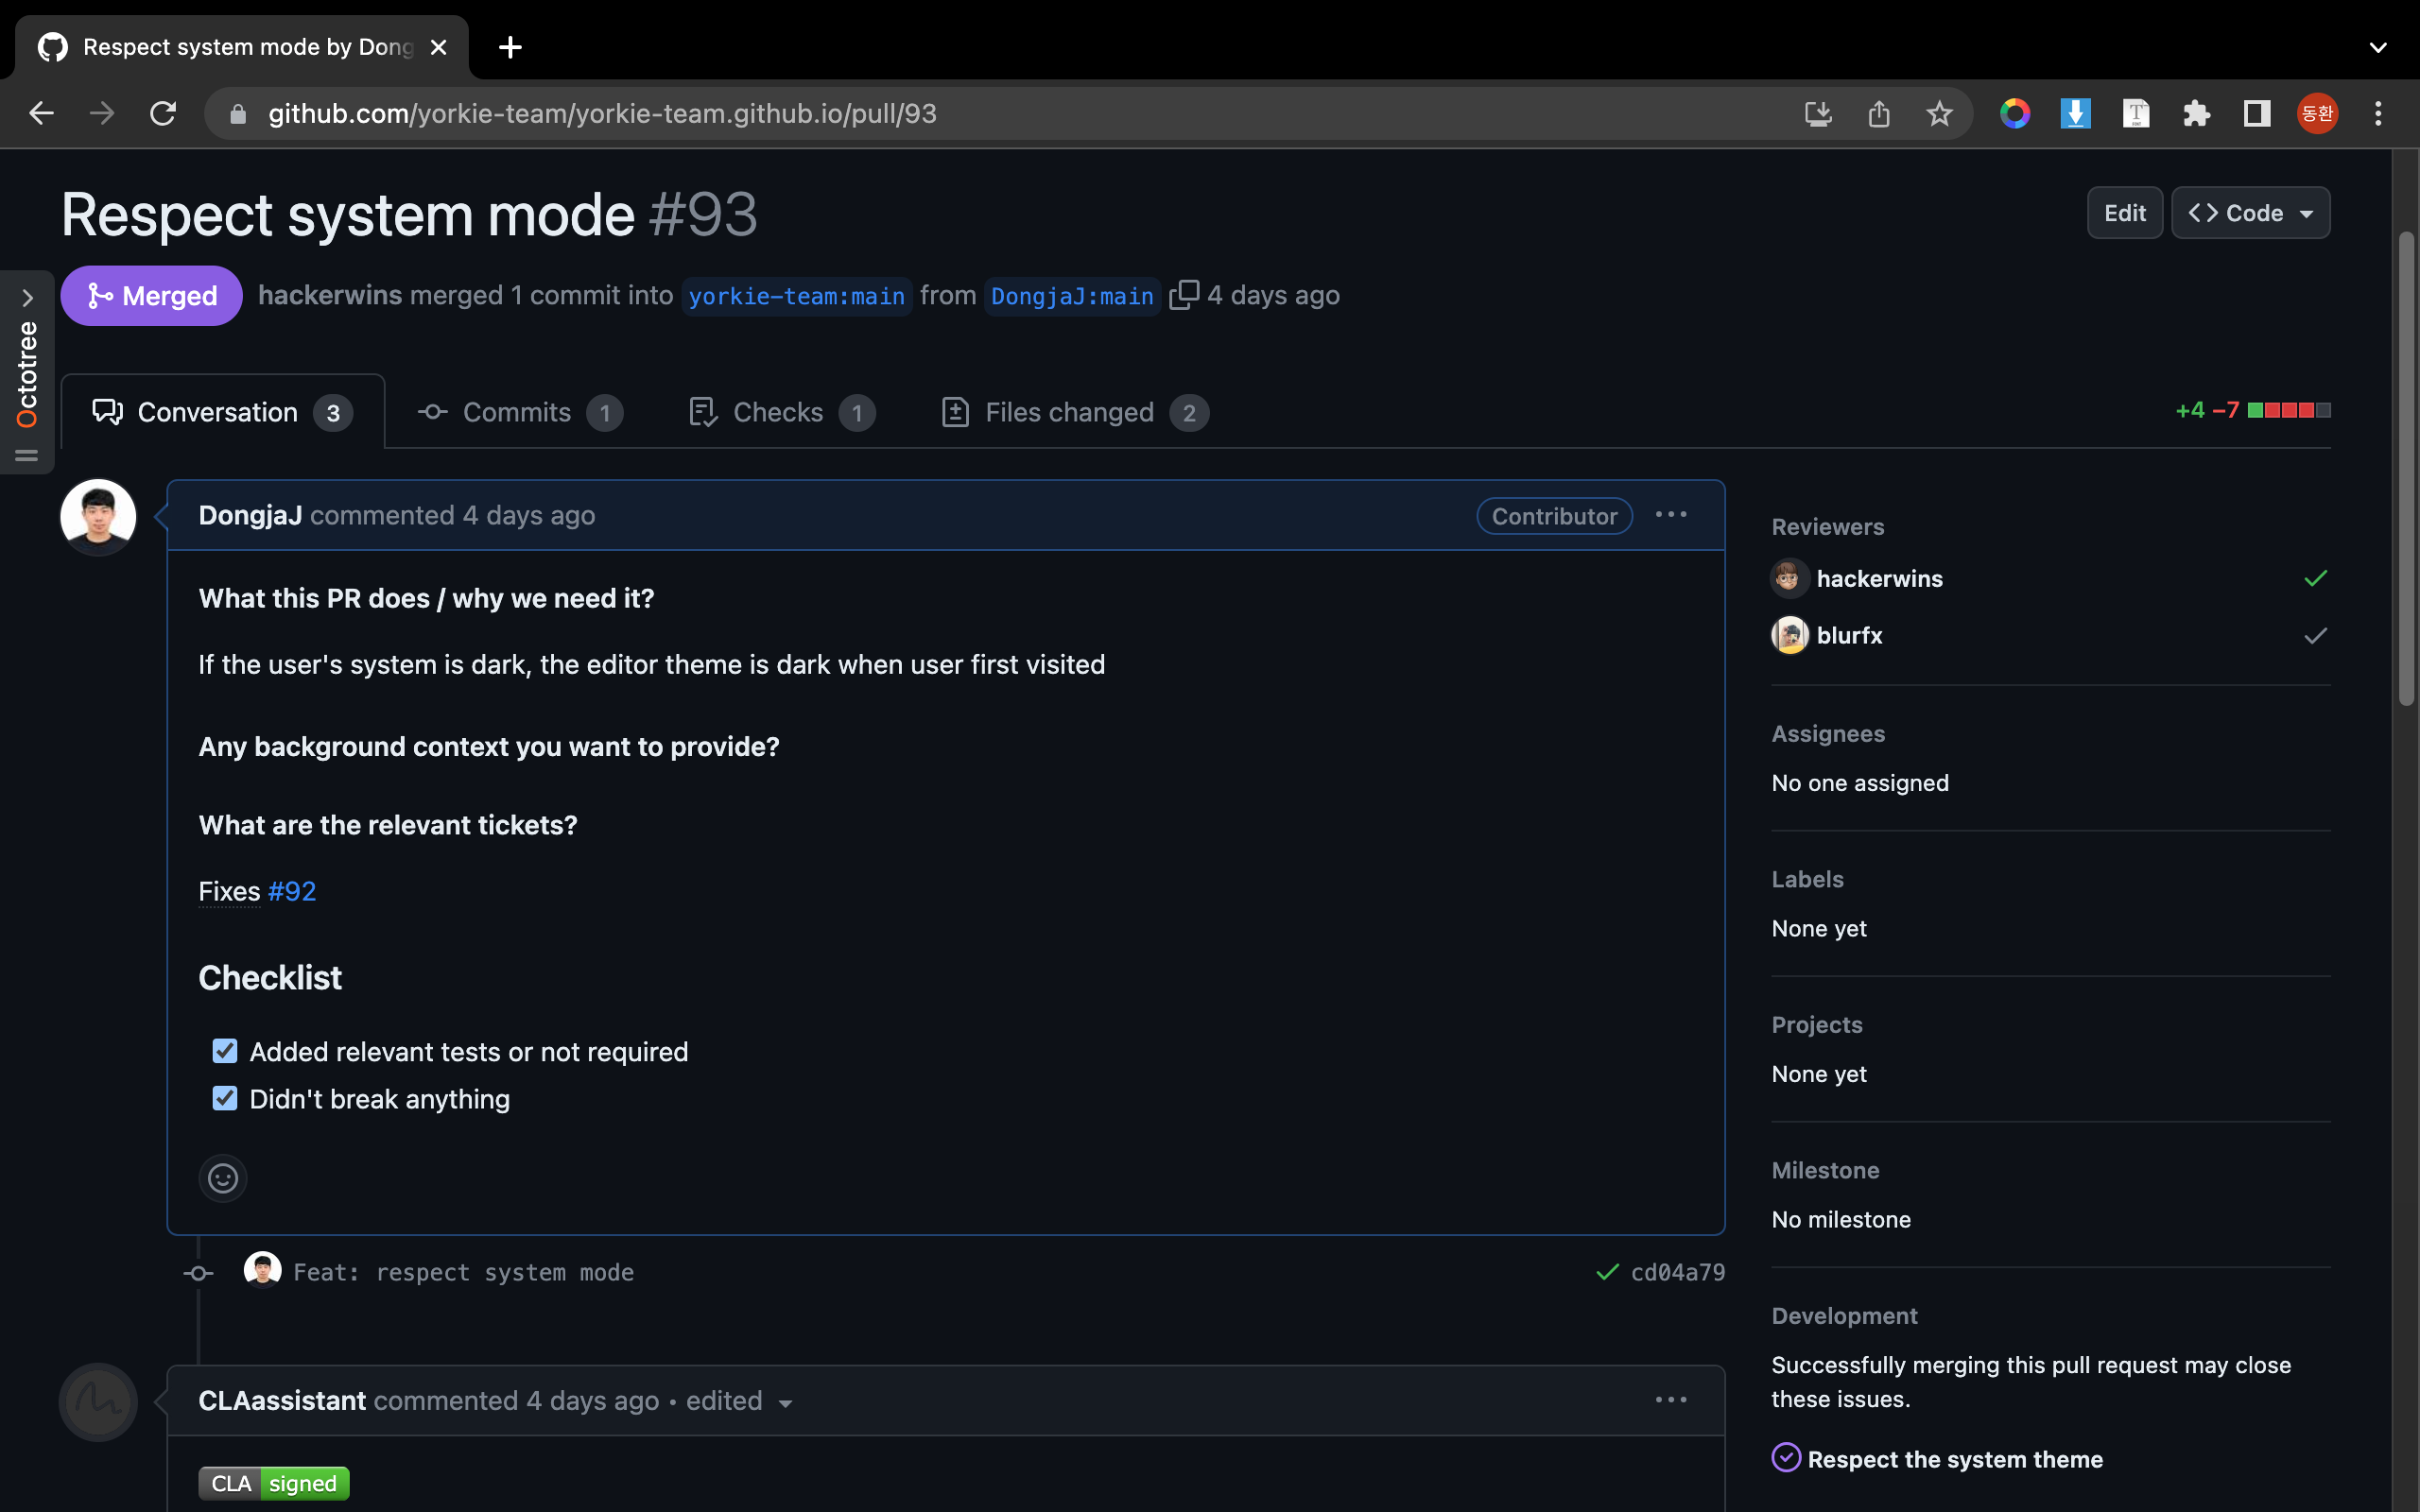This screenshot has height=1512, width=2420.
Task: Click the page share icon in address bar
Action: (1879, 114)
